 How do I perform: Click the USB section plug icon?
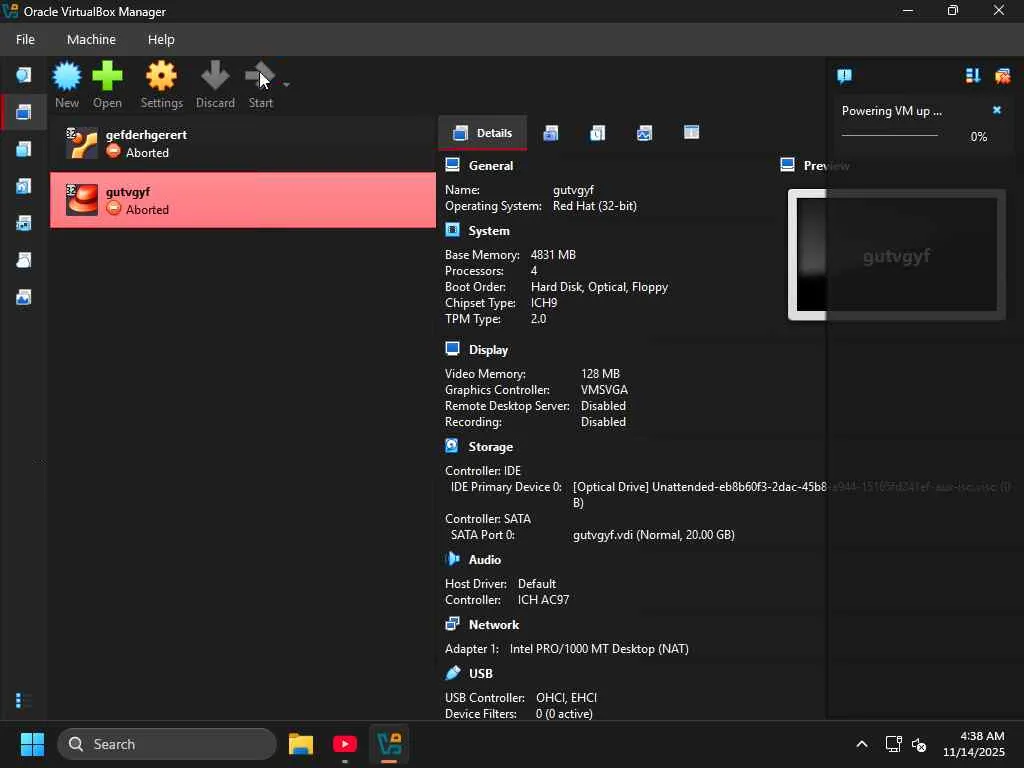[452, 673]
